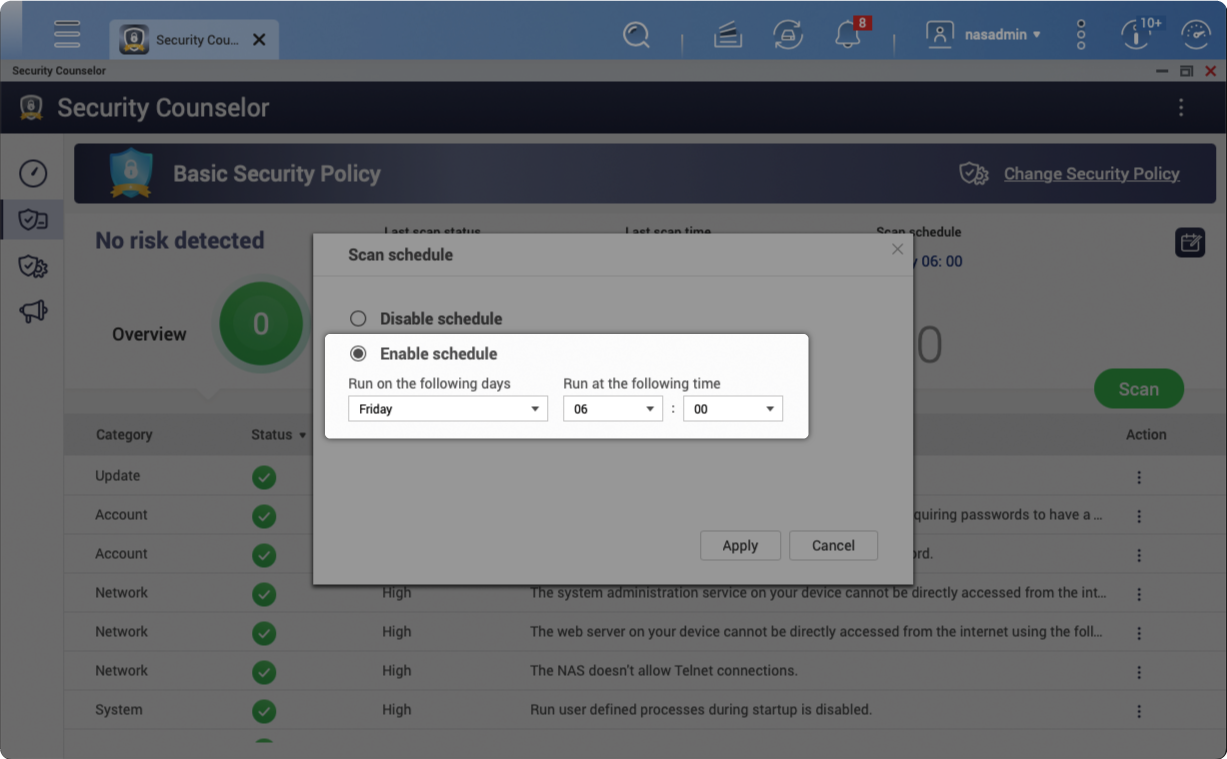
Task: Expand the Friday day dropdown
Action: pos(447,409)
